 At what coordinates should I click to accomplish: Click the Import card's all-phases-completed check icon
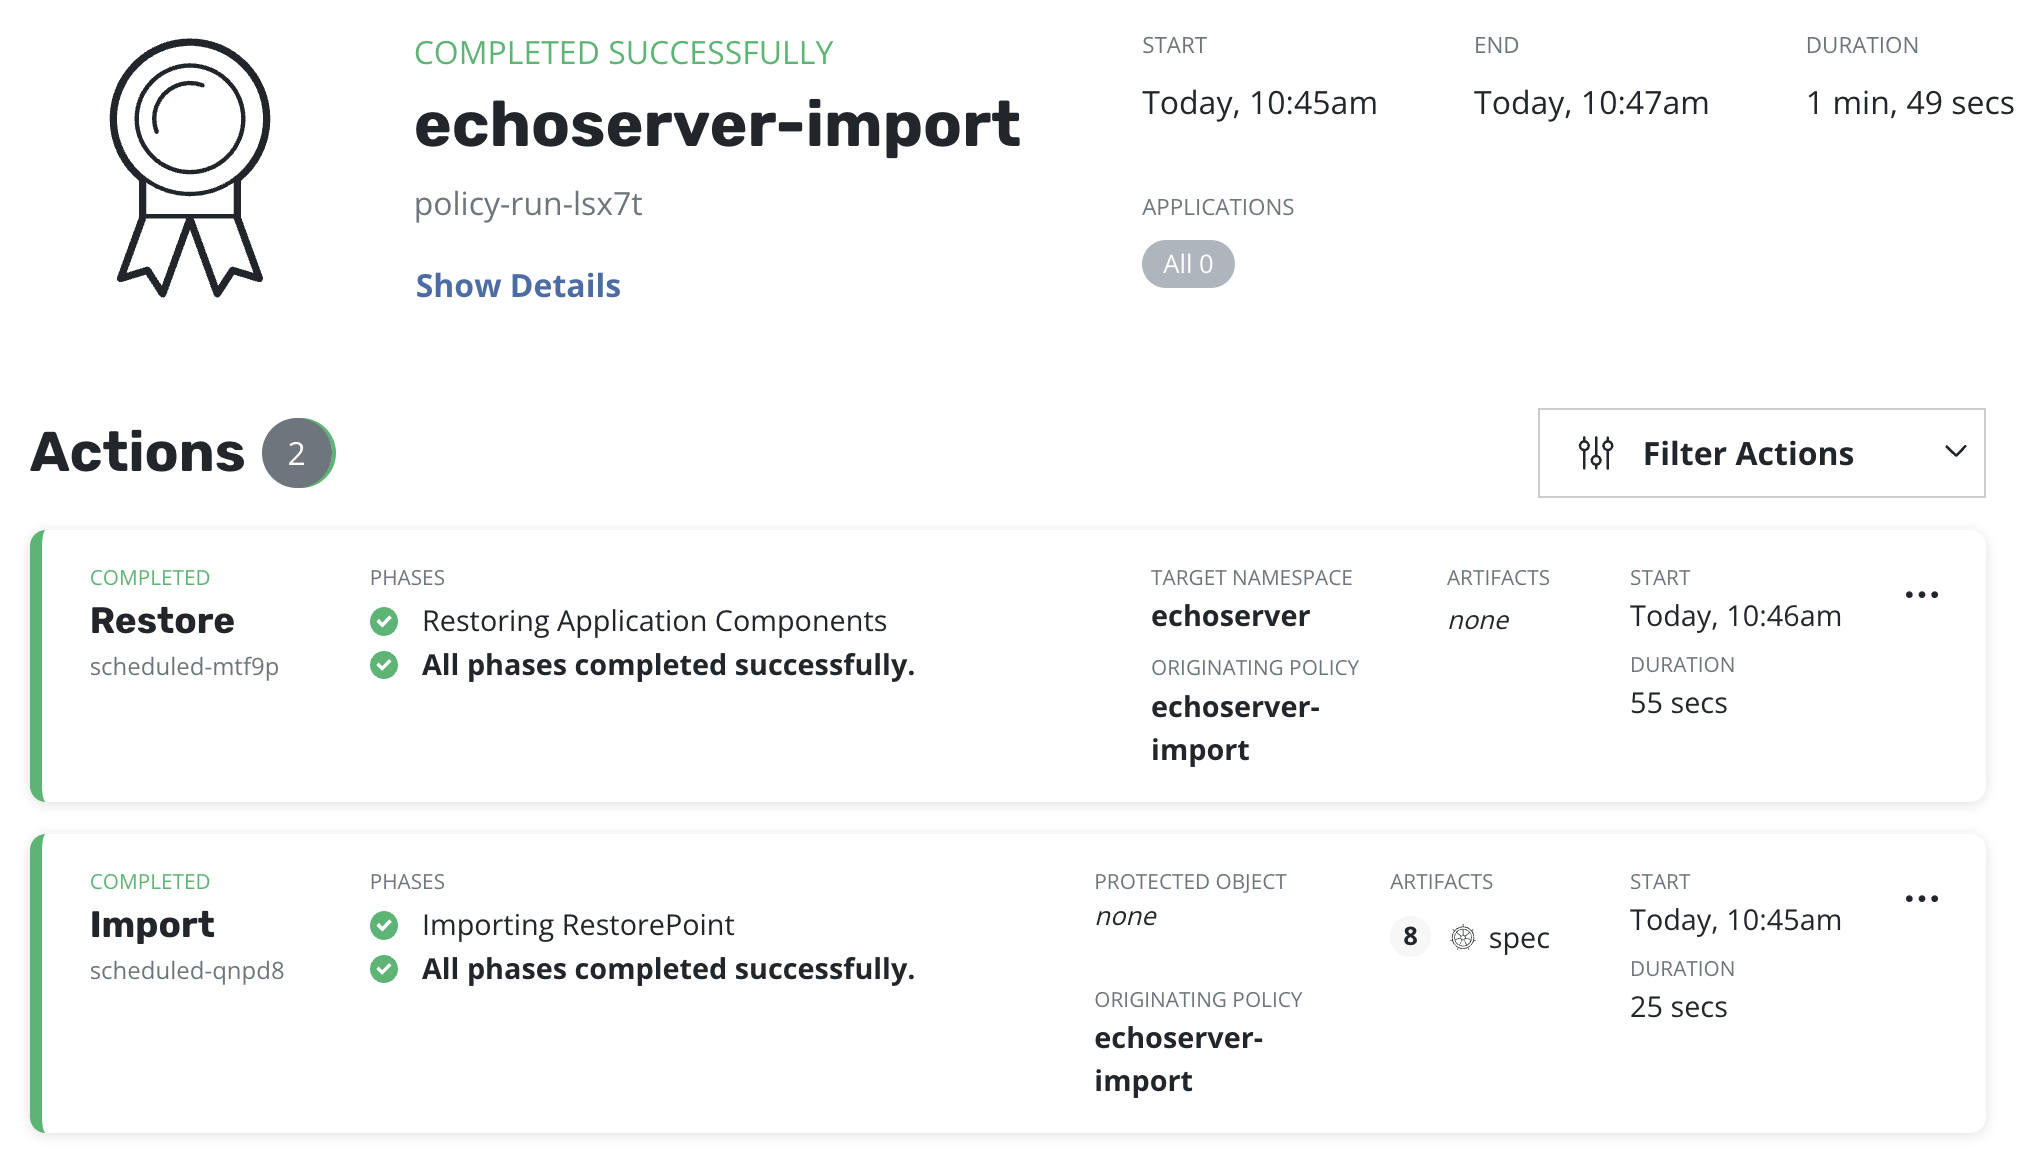[384, 969]
